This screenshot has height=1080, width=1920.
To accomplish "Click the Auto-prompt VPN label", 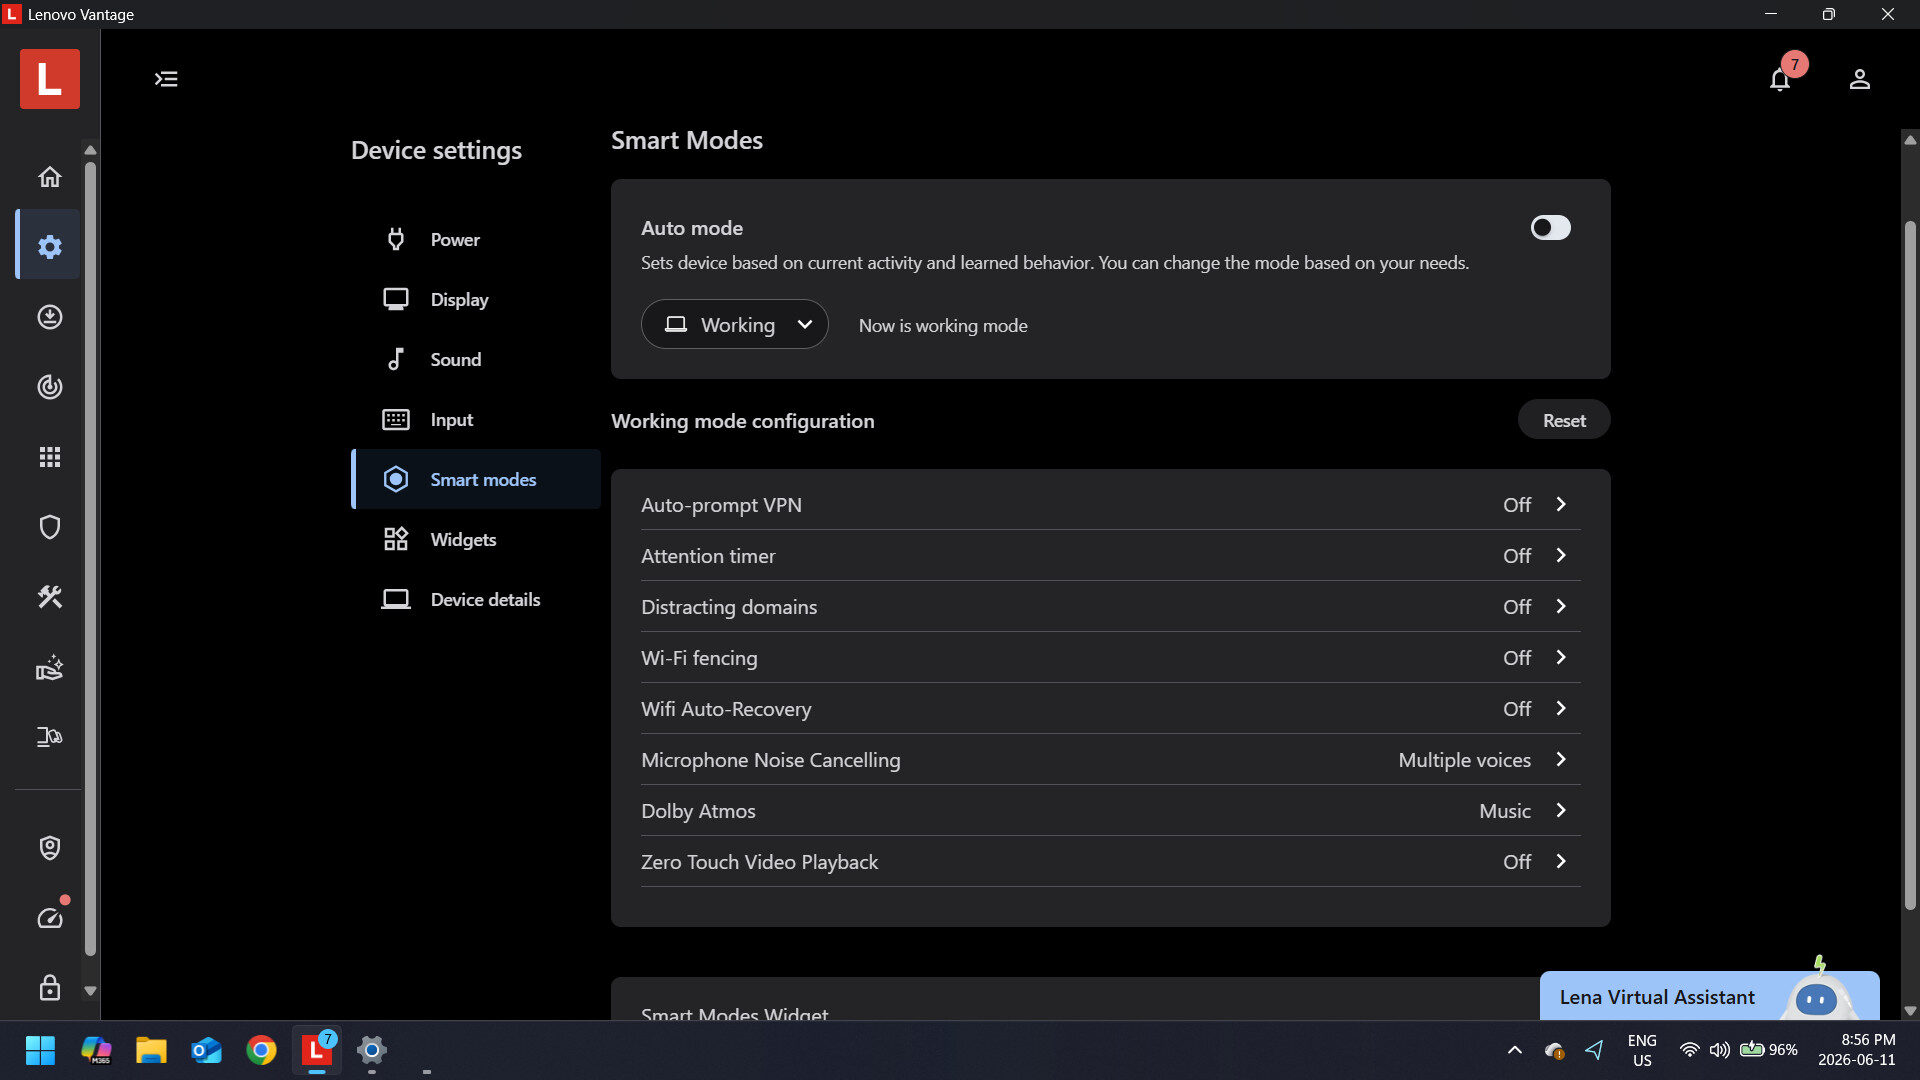I will tap(721, 505).
